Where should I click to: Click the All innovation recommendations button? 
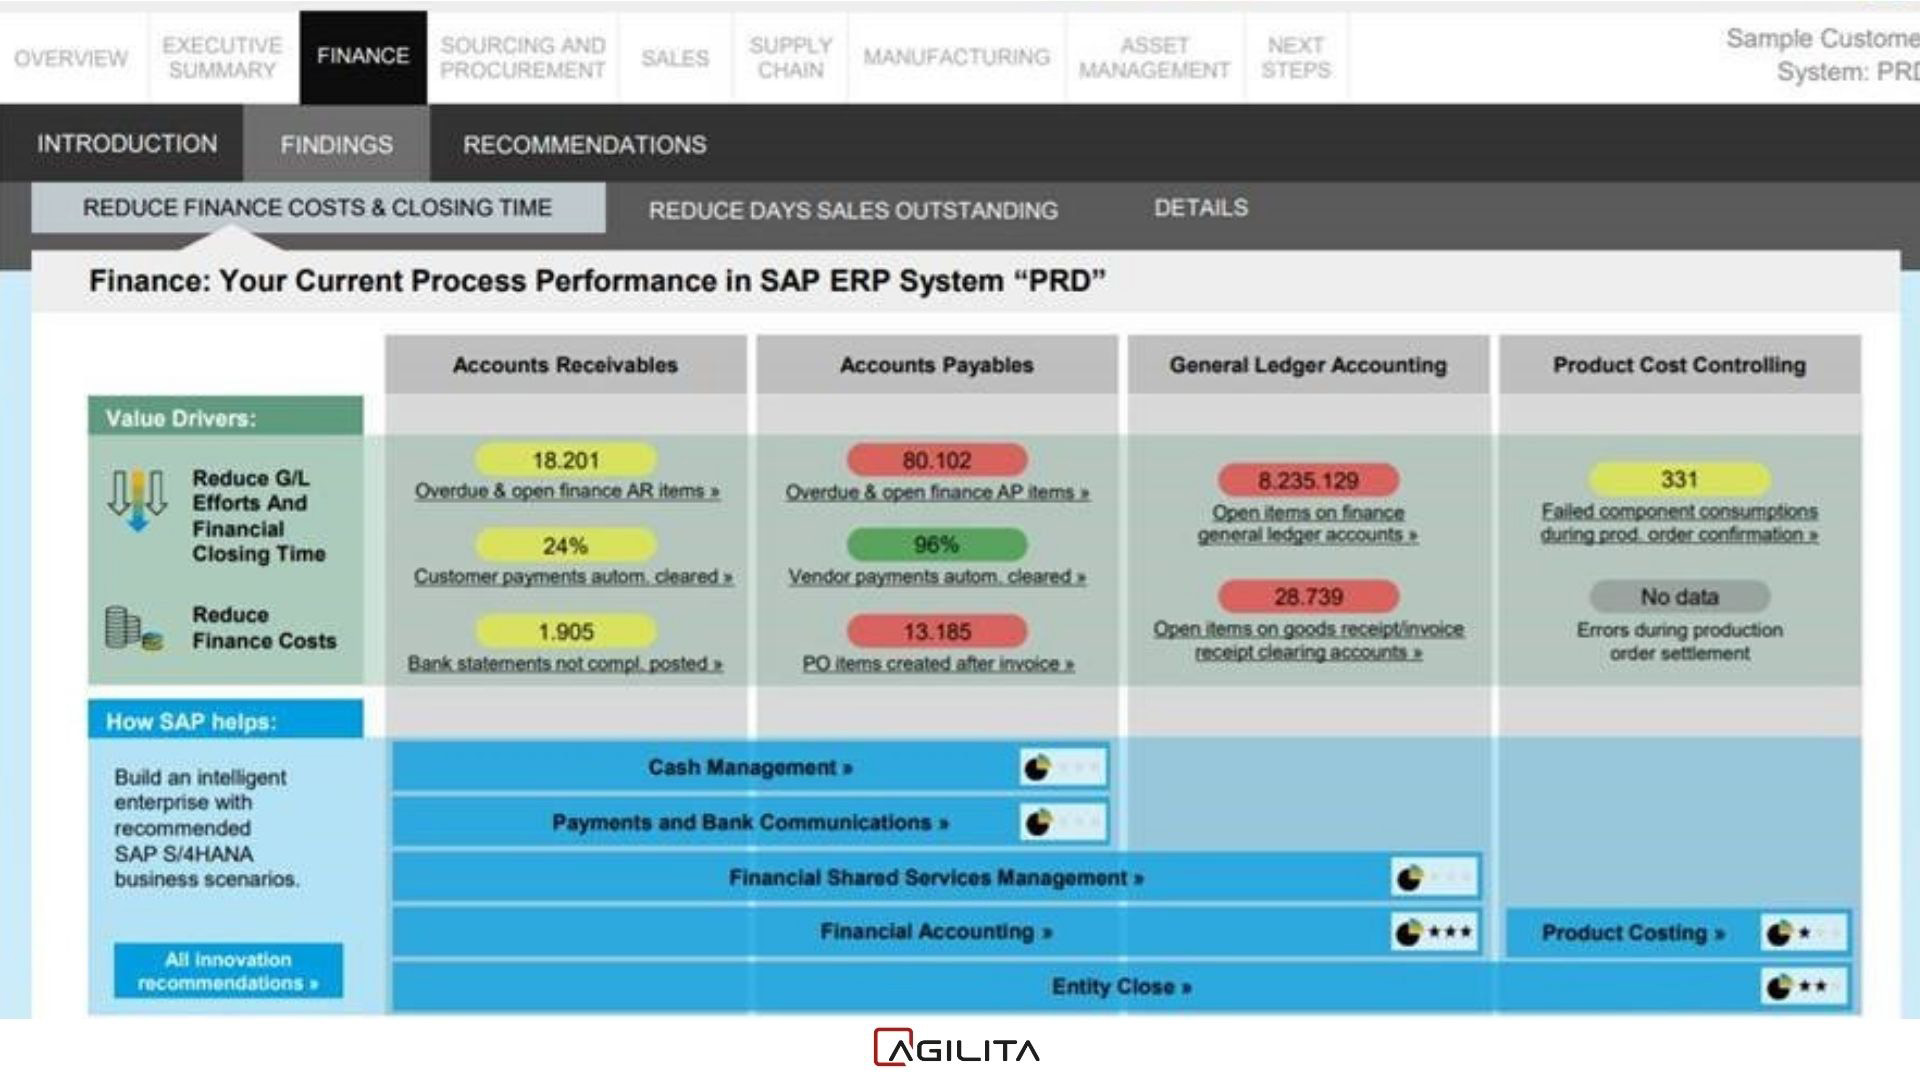(x=228, y=971)
